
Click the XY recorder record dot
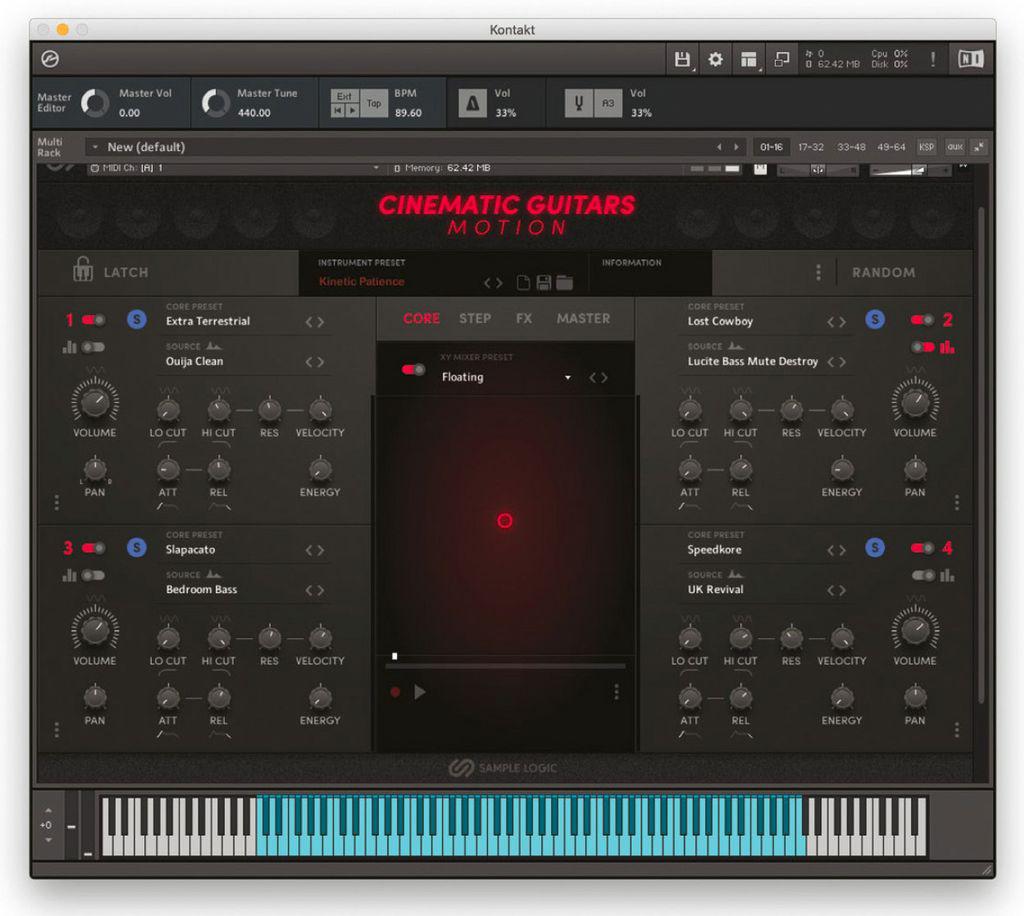coord(395,691)
